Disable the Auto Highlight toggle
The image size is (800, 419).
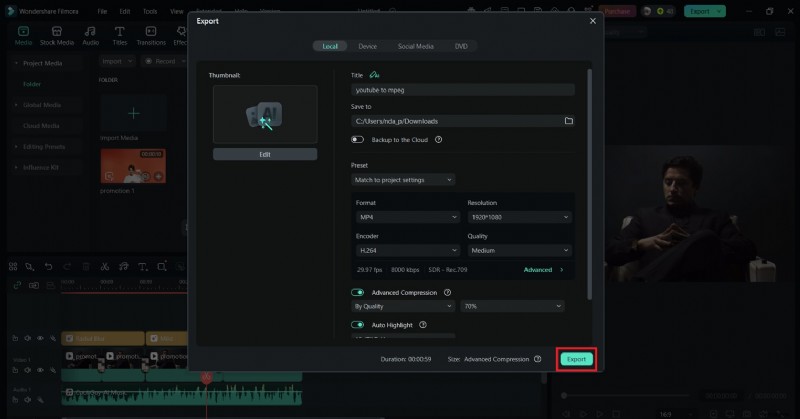click(x=357, y=325)
